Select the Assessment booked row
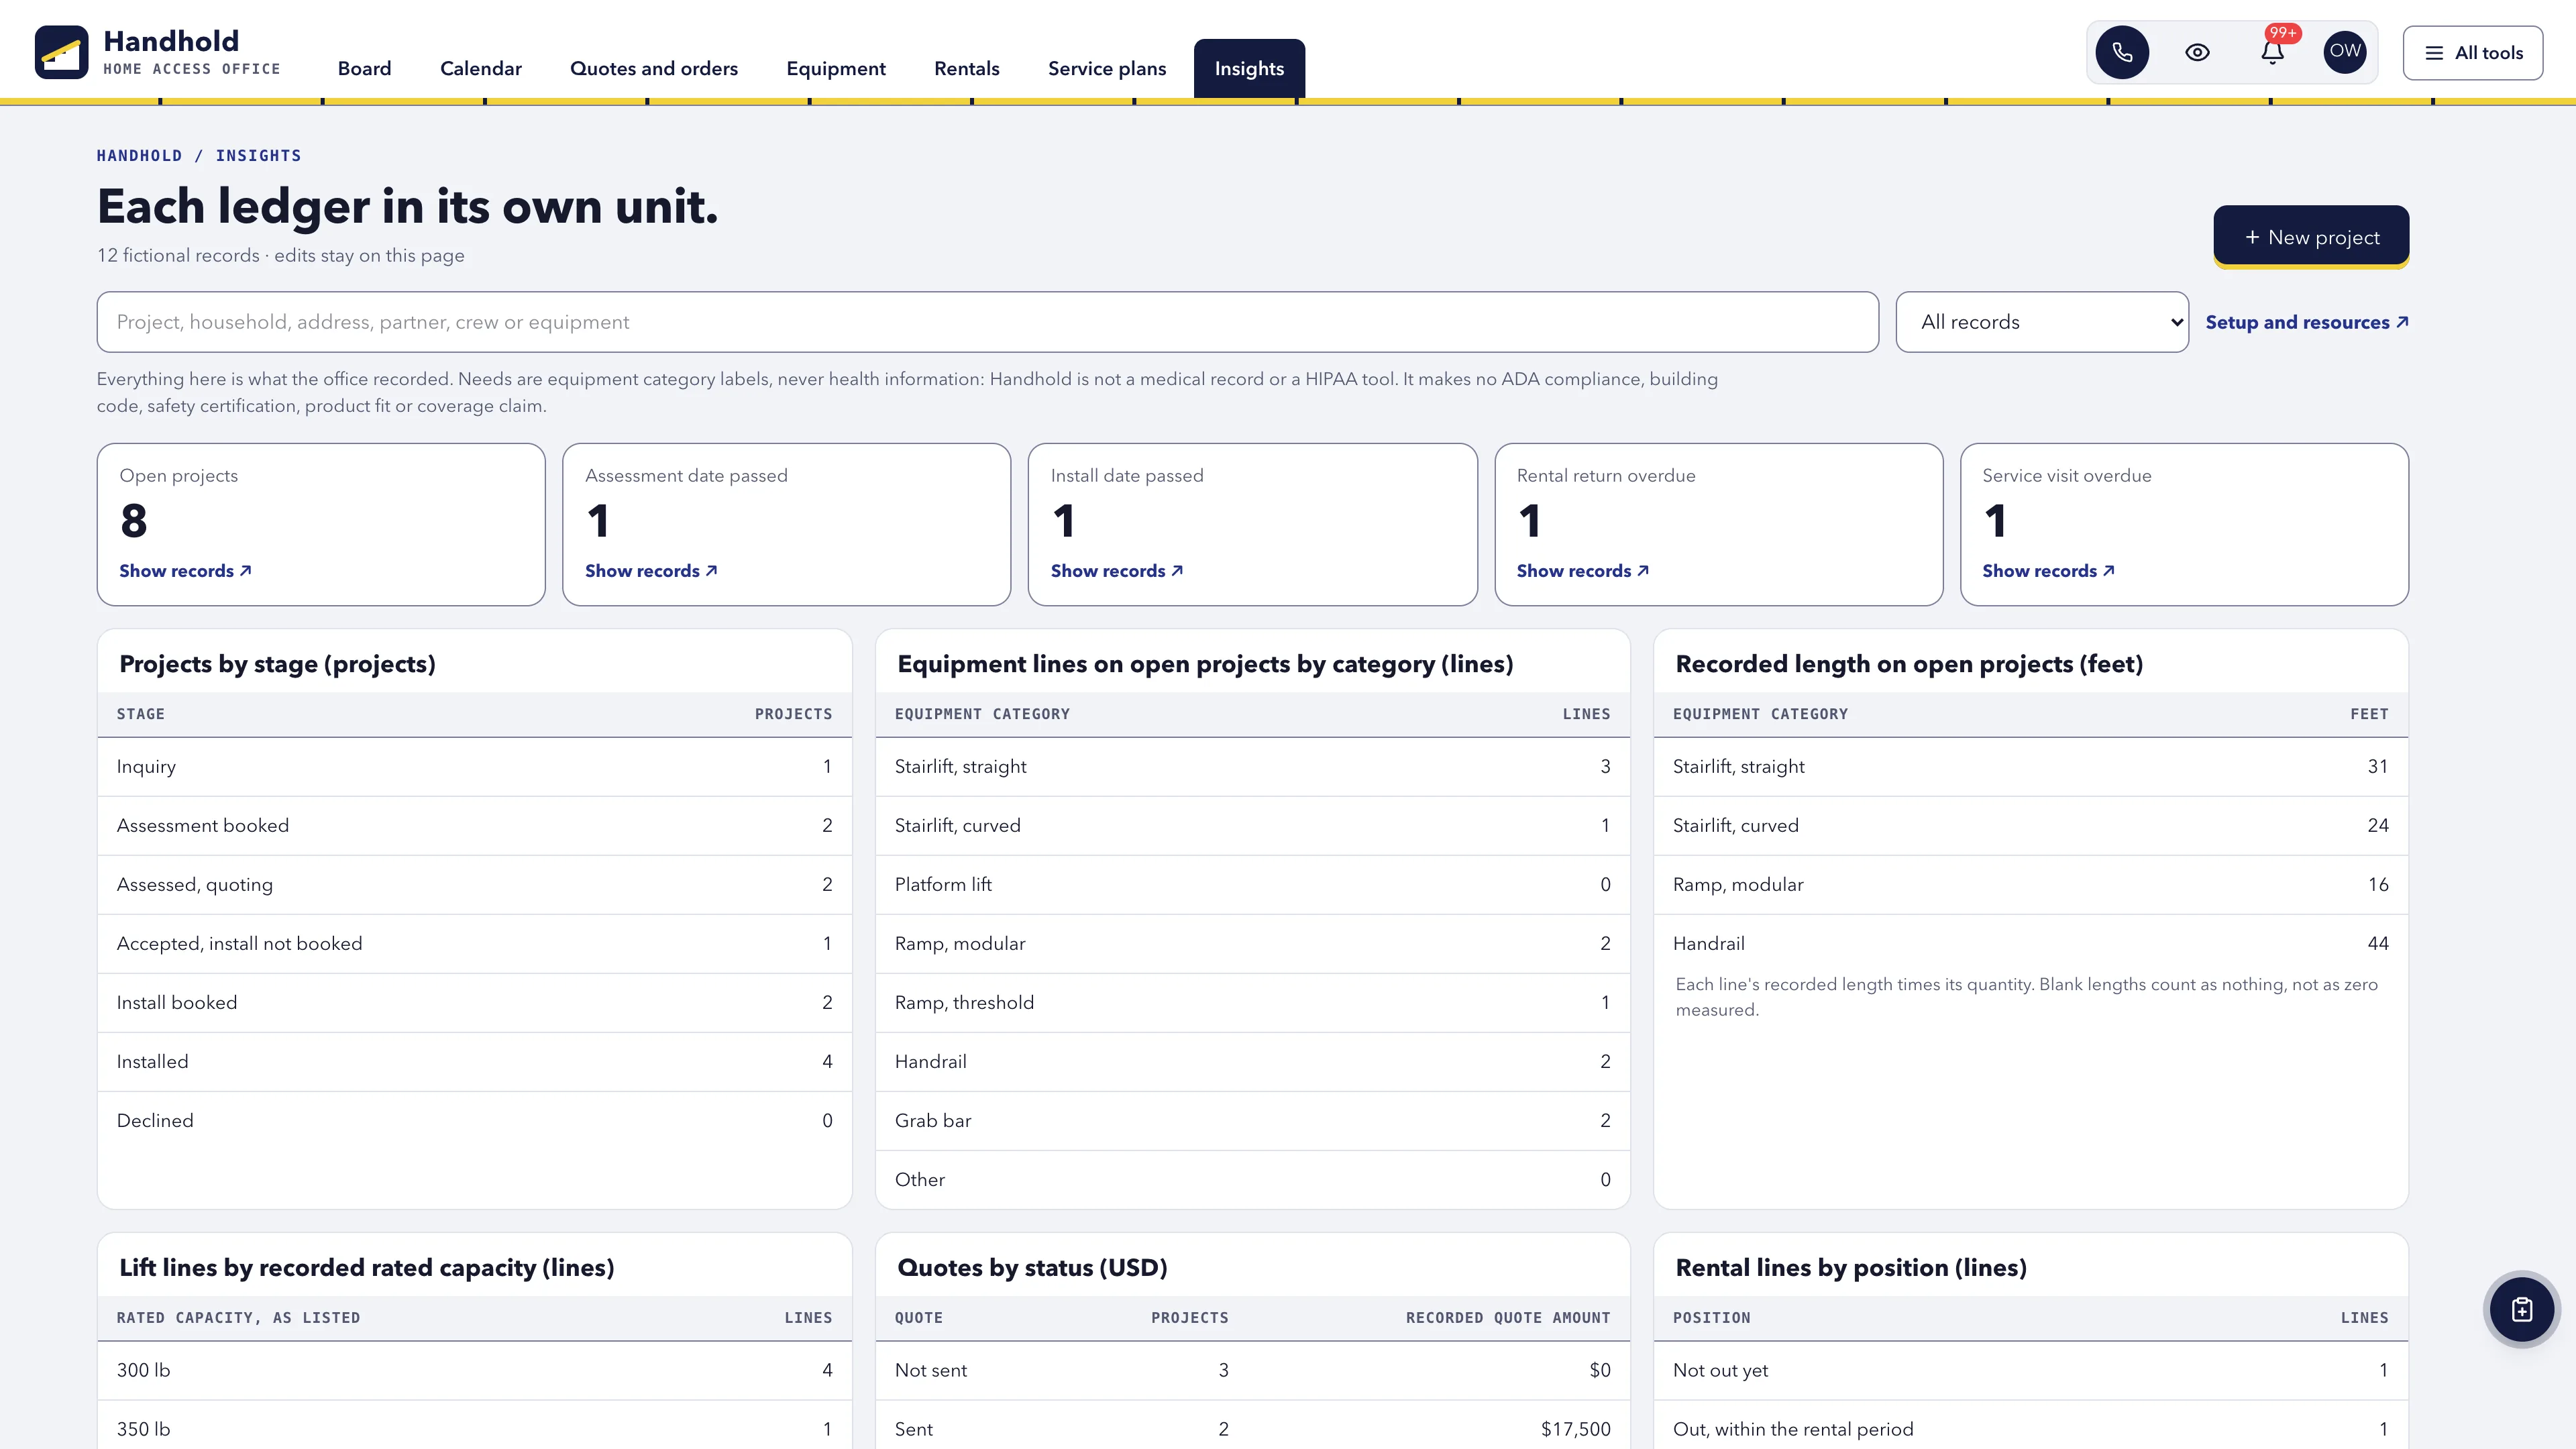The height and width of the screenshot is (1449, 2576). click(x=474, y=826)
